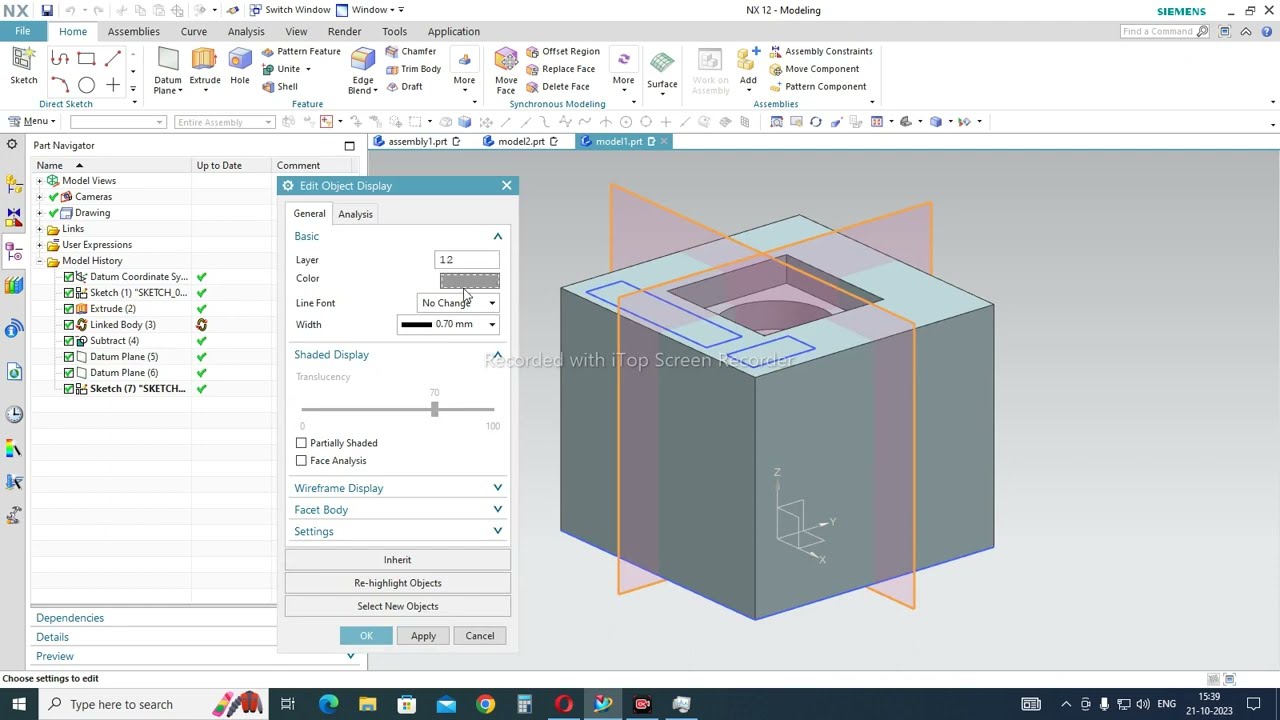Toggle checkbox for Datum Plane (5)
Image resolution: width=1280 pixels, height=720 pixels.
69,357
